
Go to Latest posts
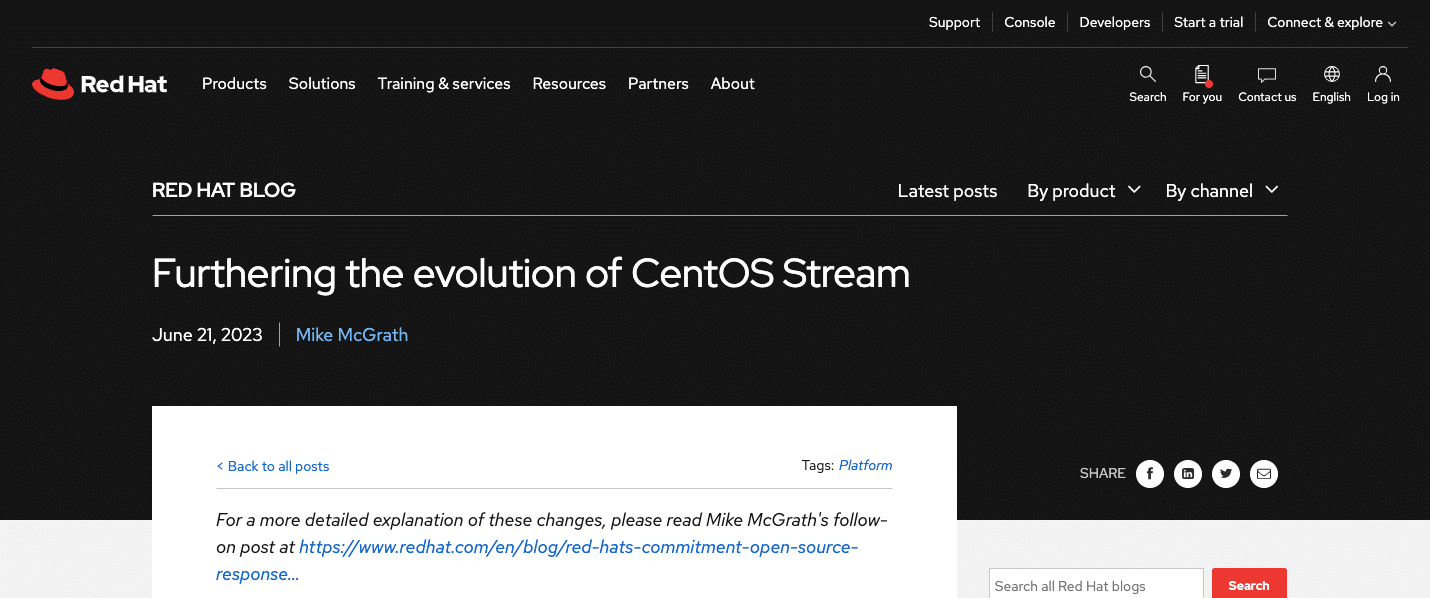[x=947, y=190]
